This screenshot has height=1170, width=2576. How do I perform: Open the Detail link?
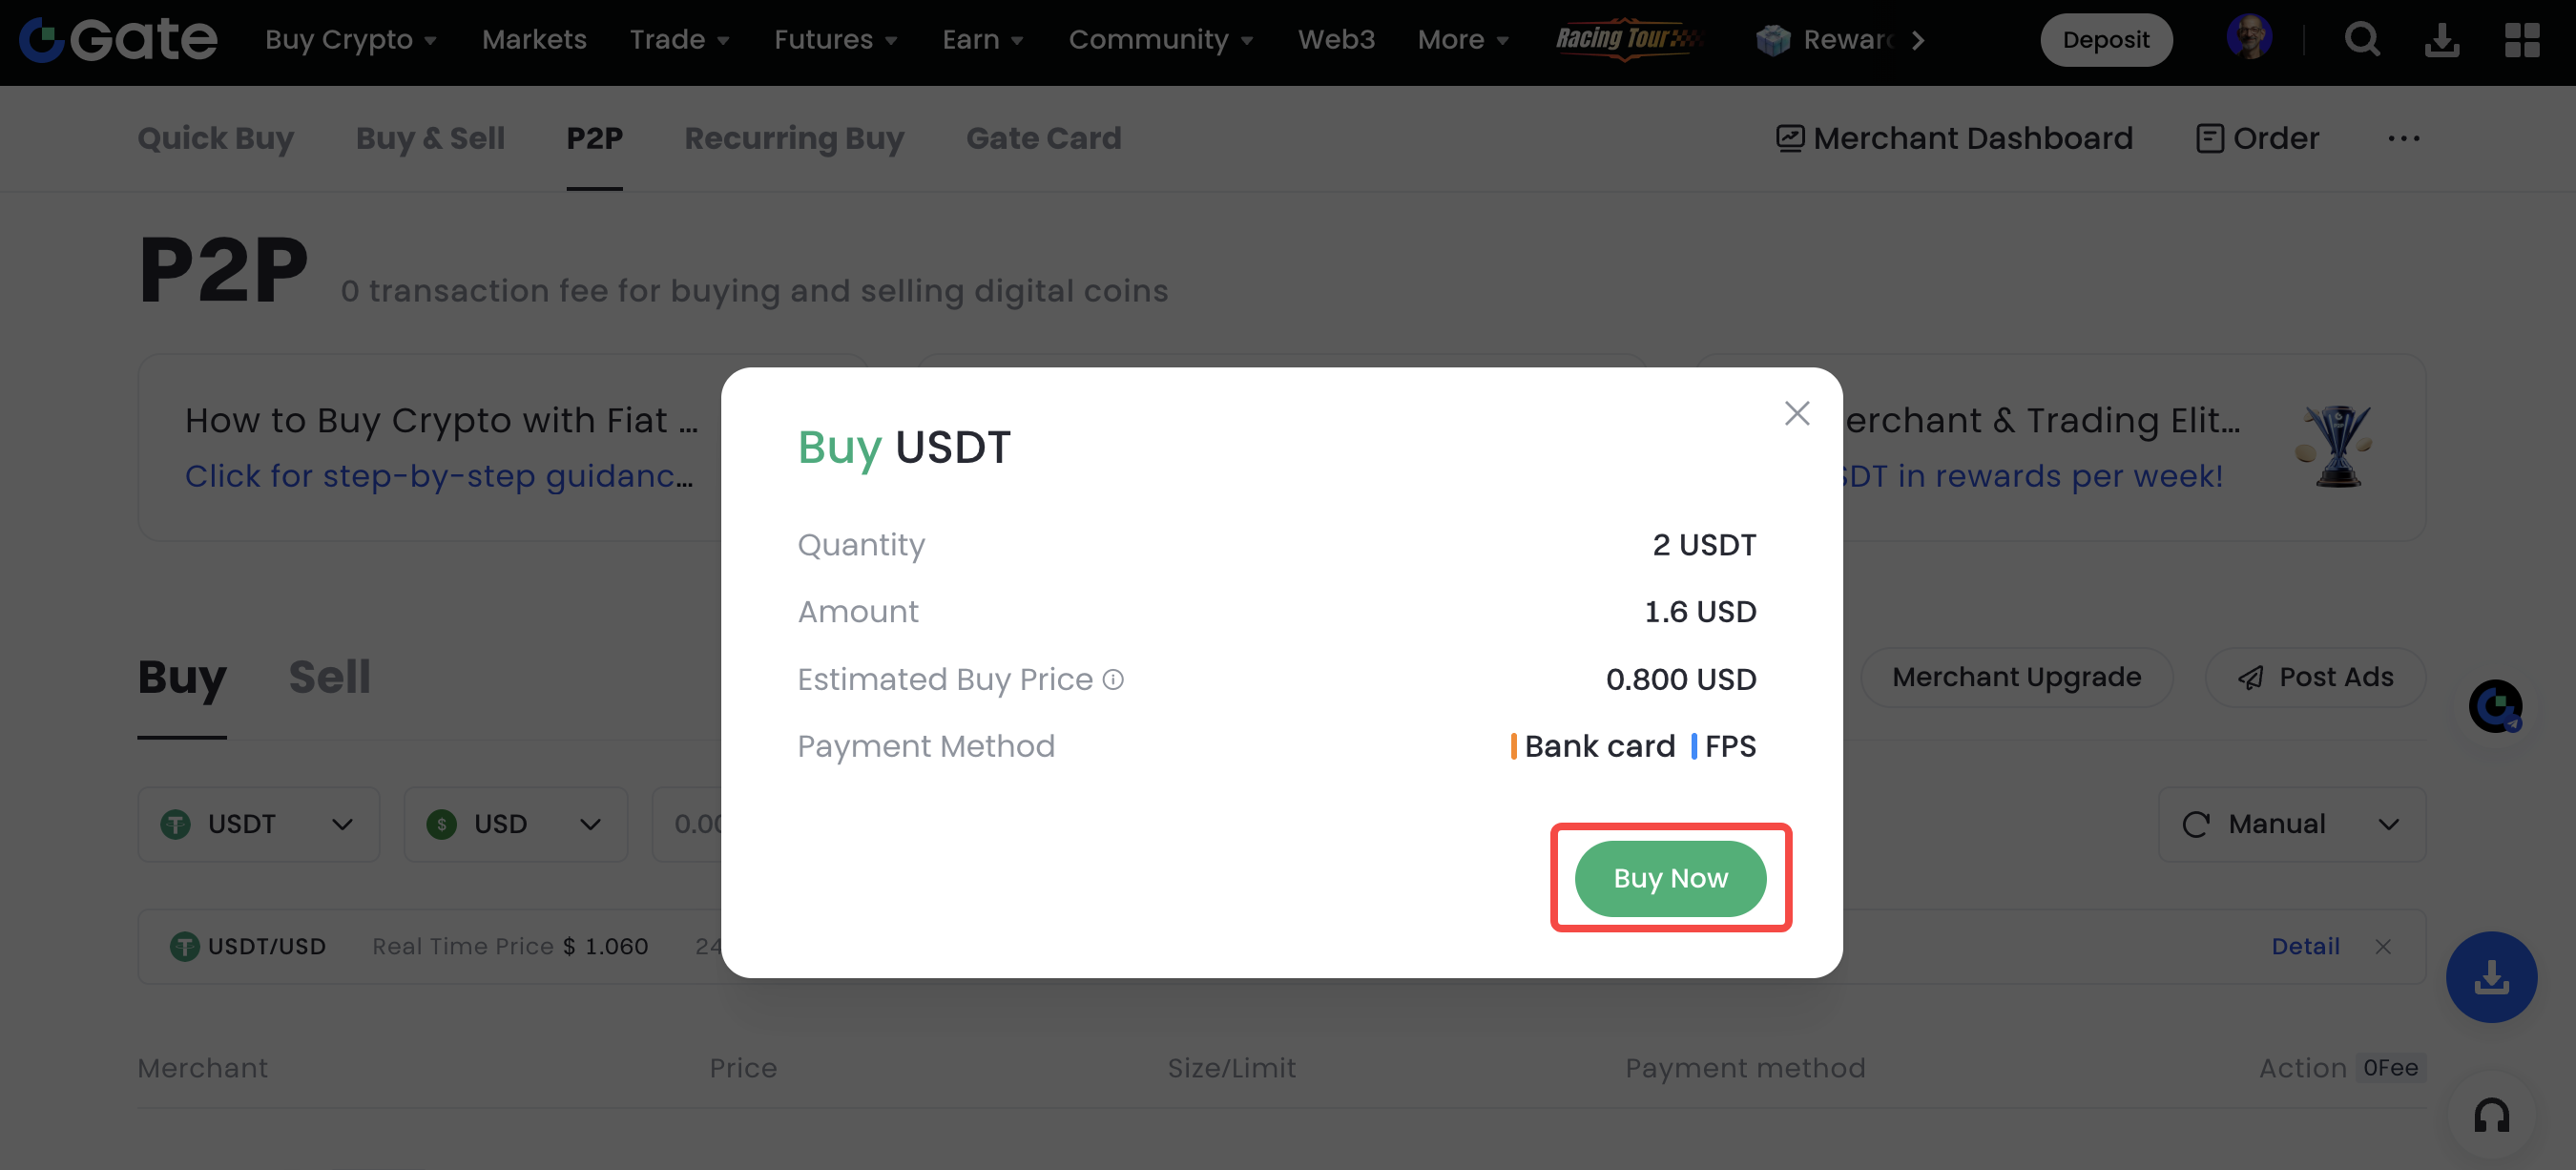(x=2305, y=946)
